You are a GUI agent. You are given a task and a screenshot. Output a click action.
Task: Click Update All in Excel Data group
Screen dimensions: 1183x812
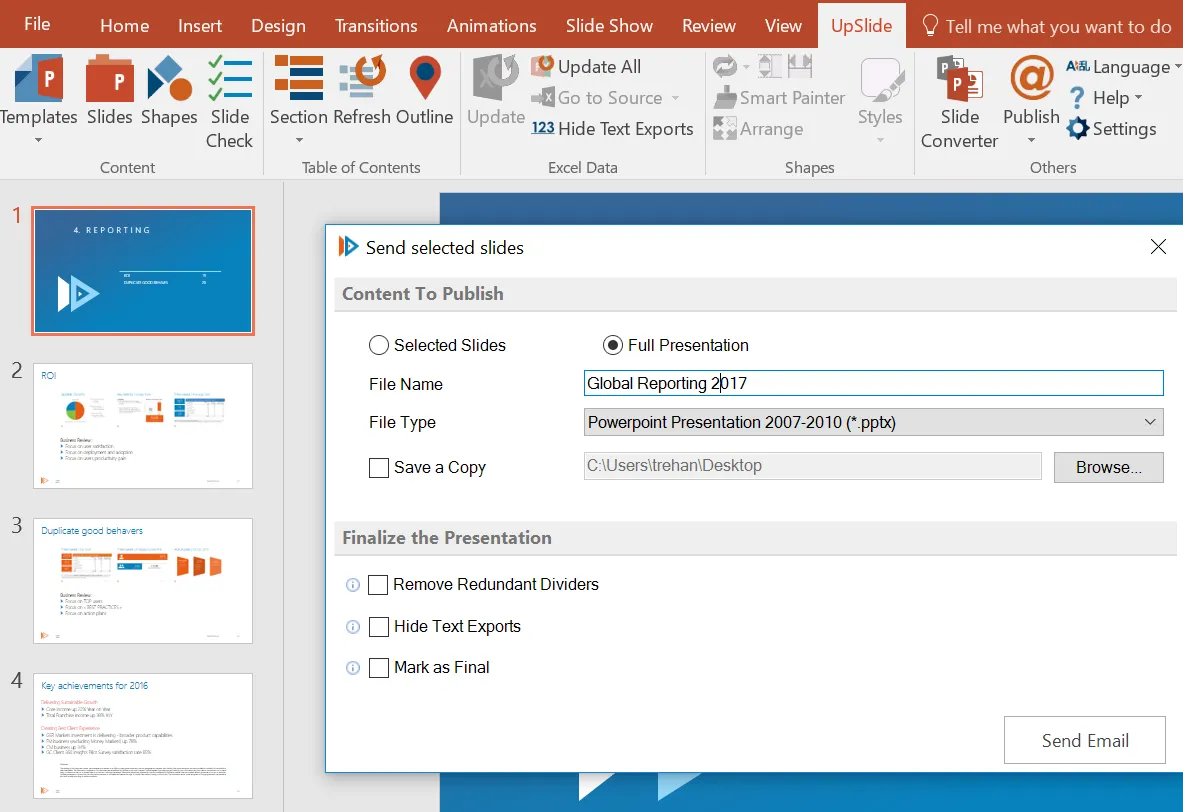coord(589,66)
